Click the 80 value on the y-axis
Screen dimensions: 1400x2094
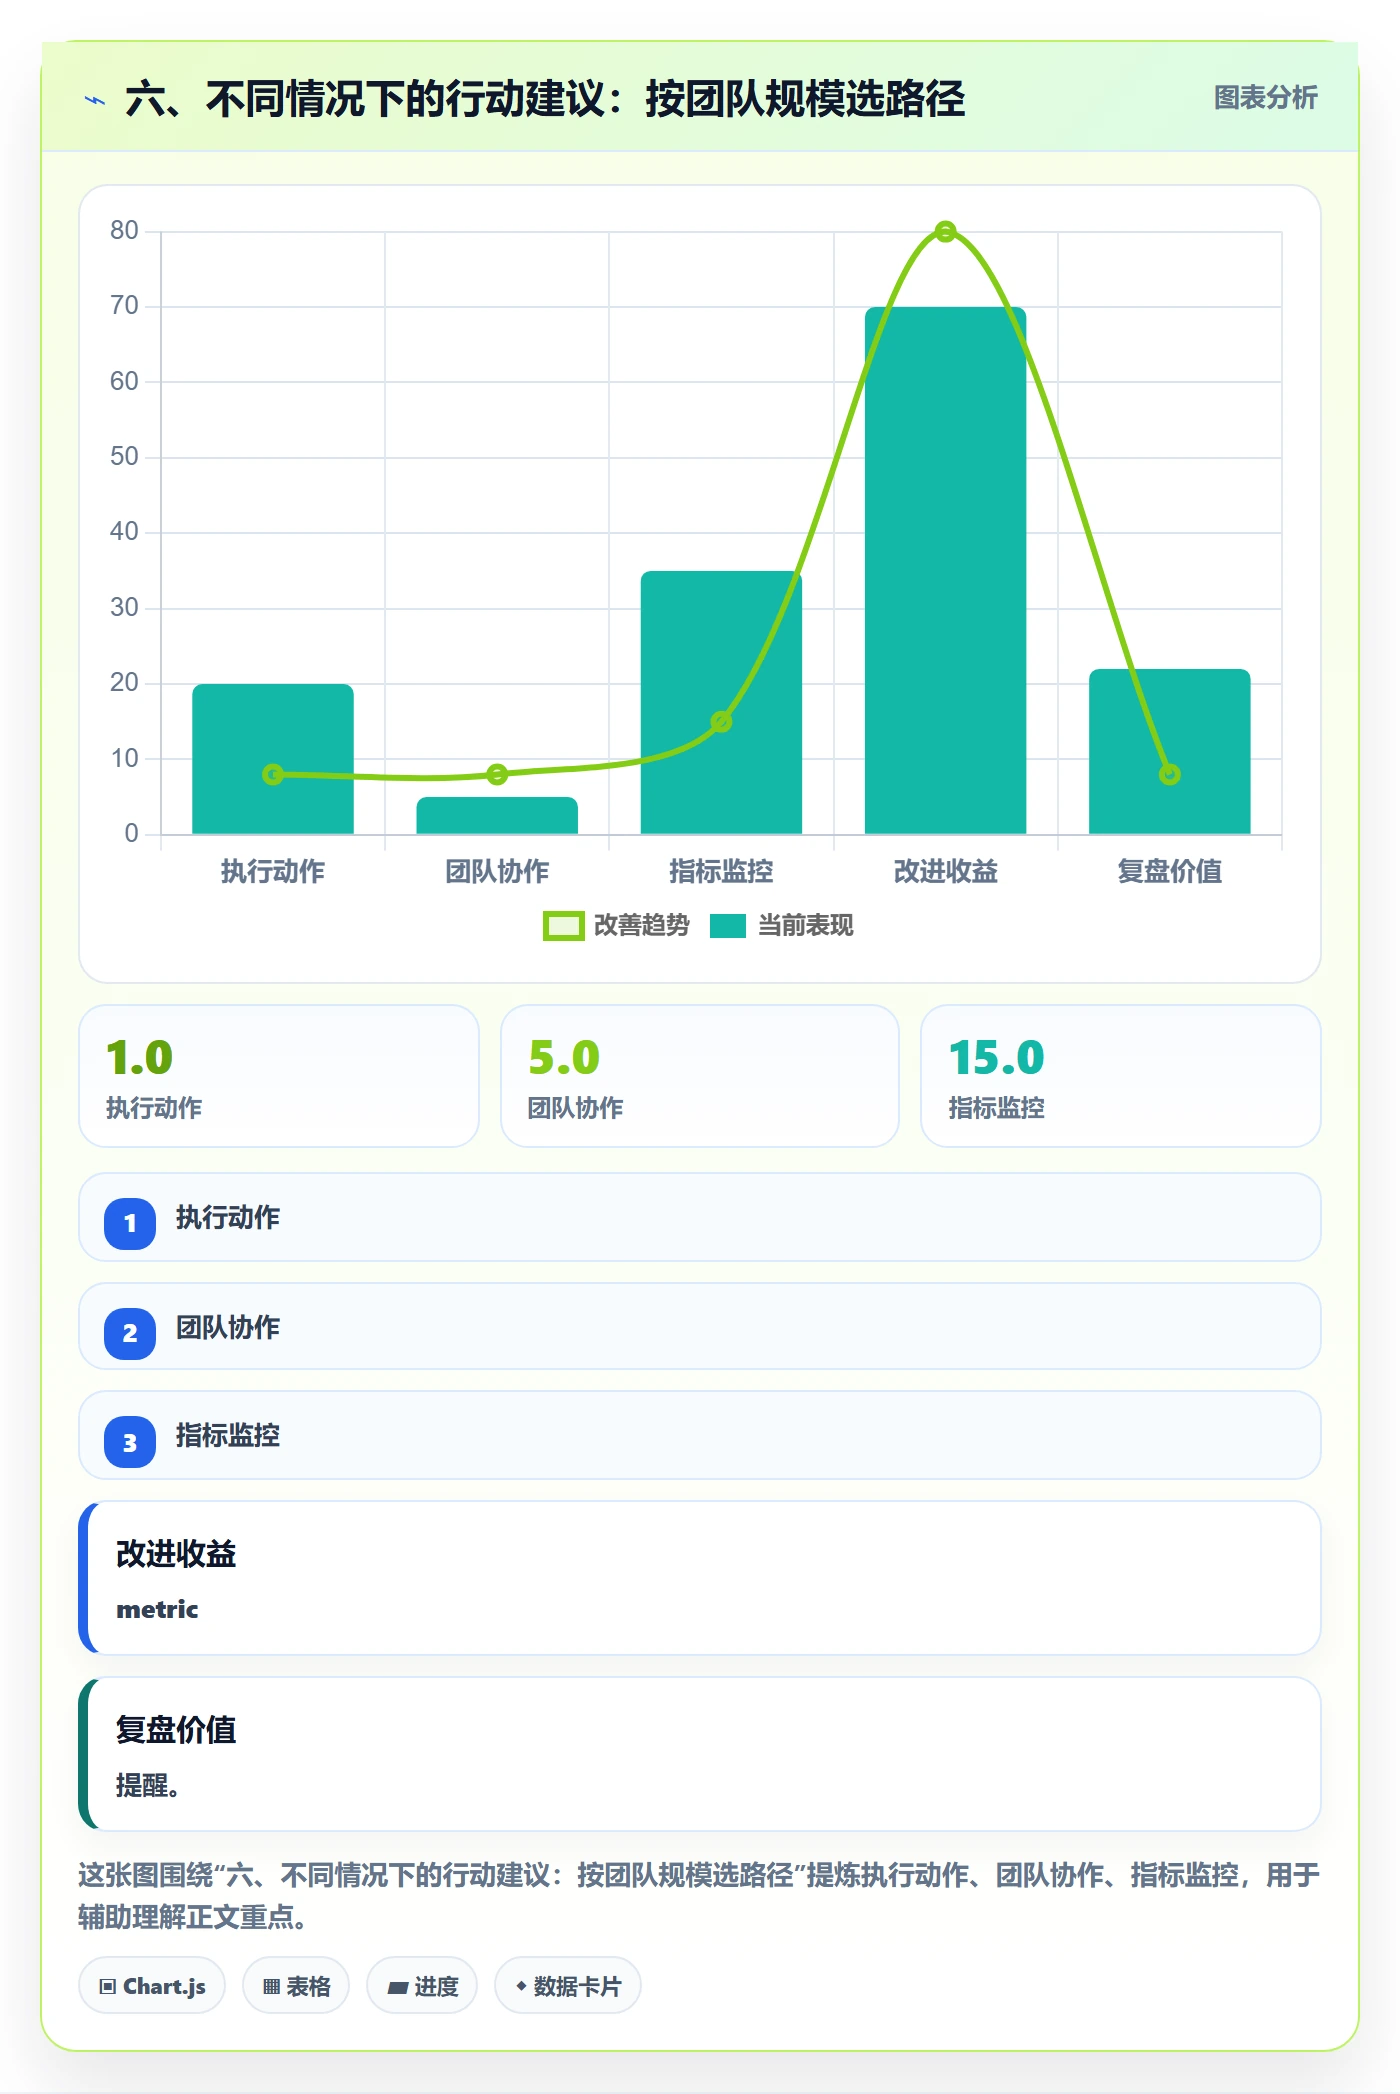[x=124, y=231]
